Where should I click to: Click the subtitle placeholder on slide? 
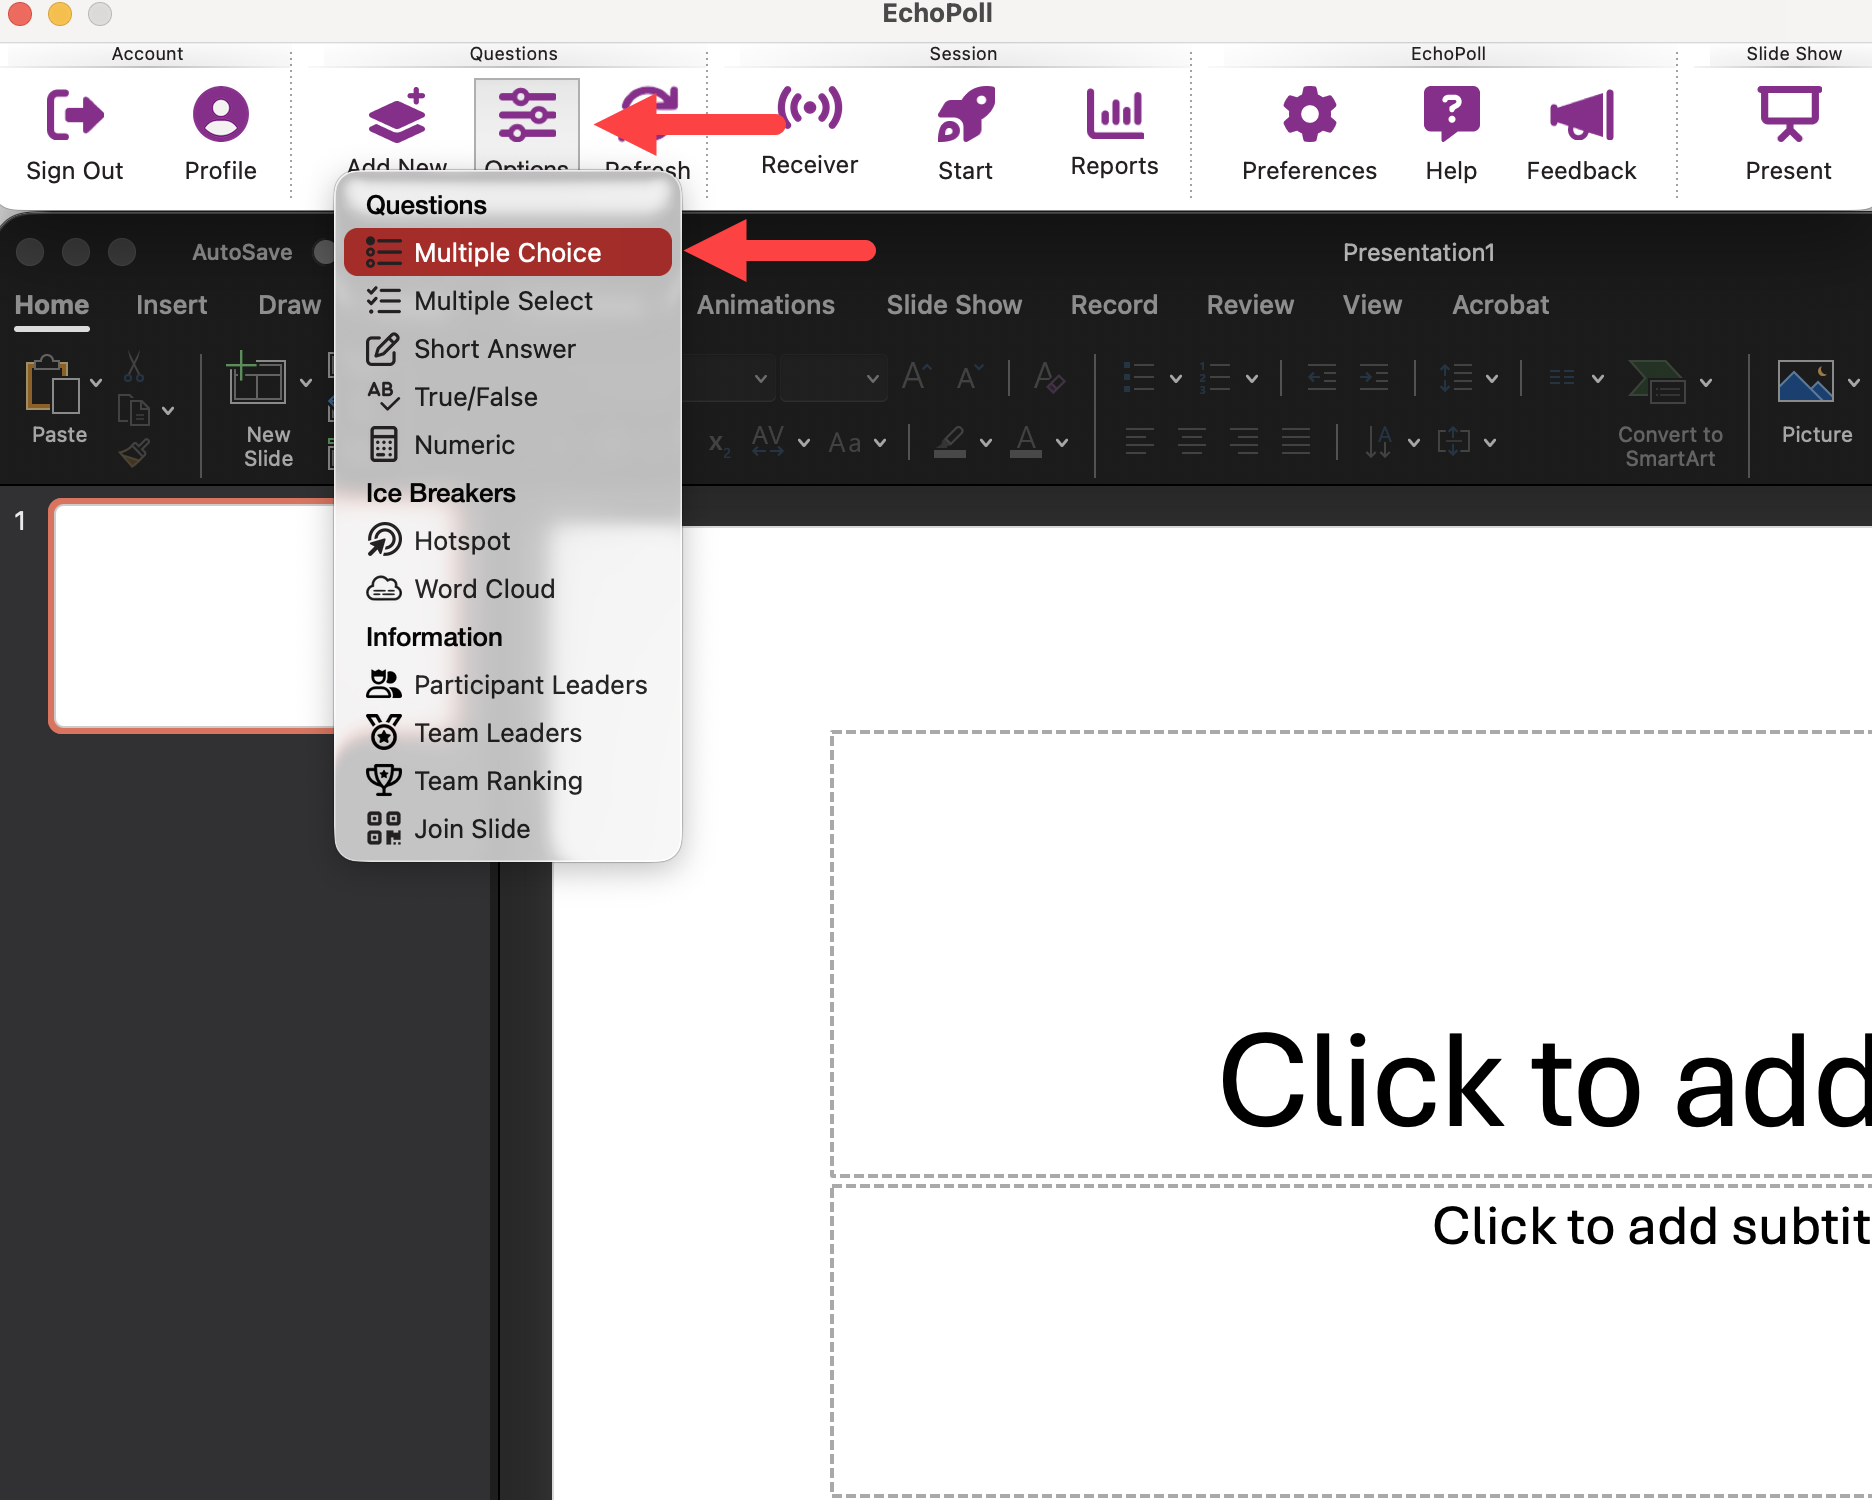click(x=1351, y=1341)
